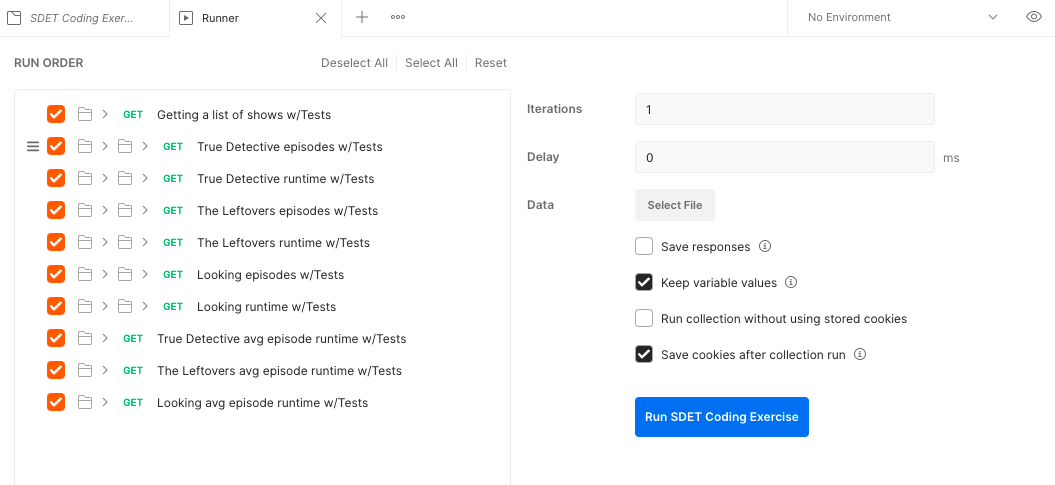Expand second chevron in True Detective runtime row
The width and height of the screenshot is (1055, 485).
point(145,178)
